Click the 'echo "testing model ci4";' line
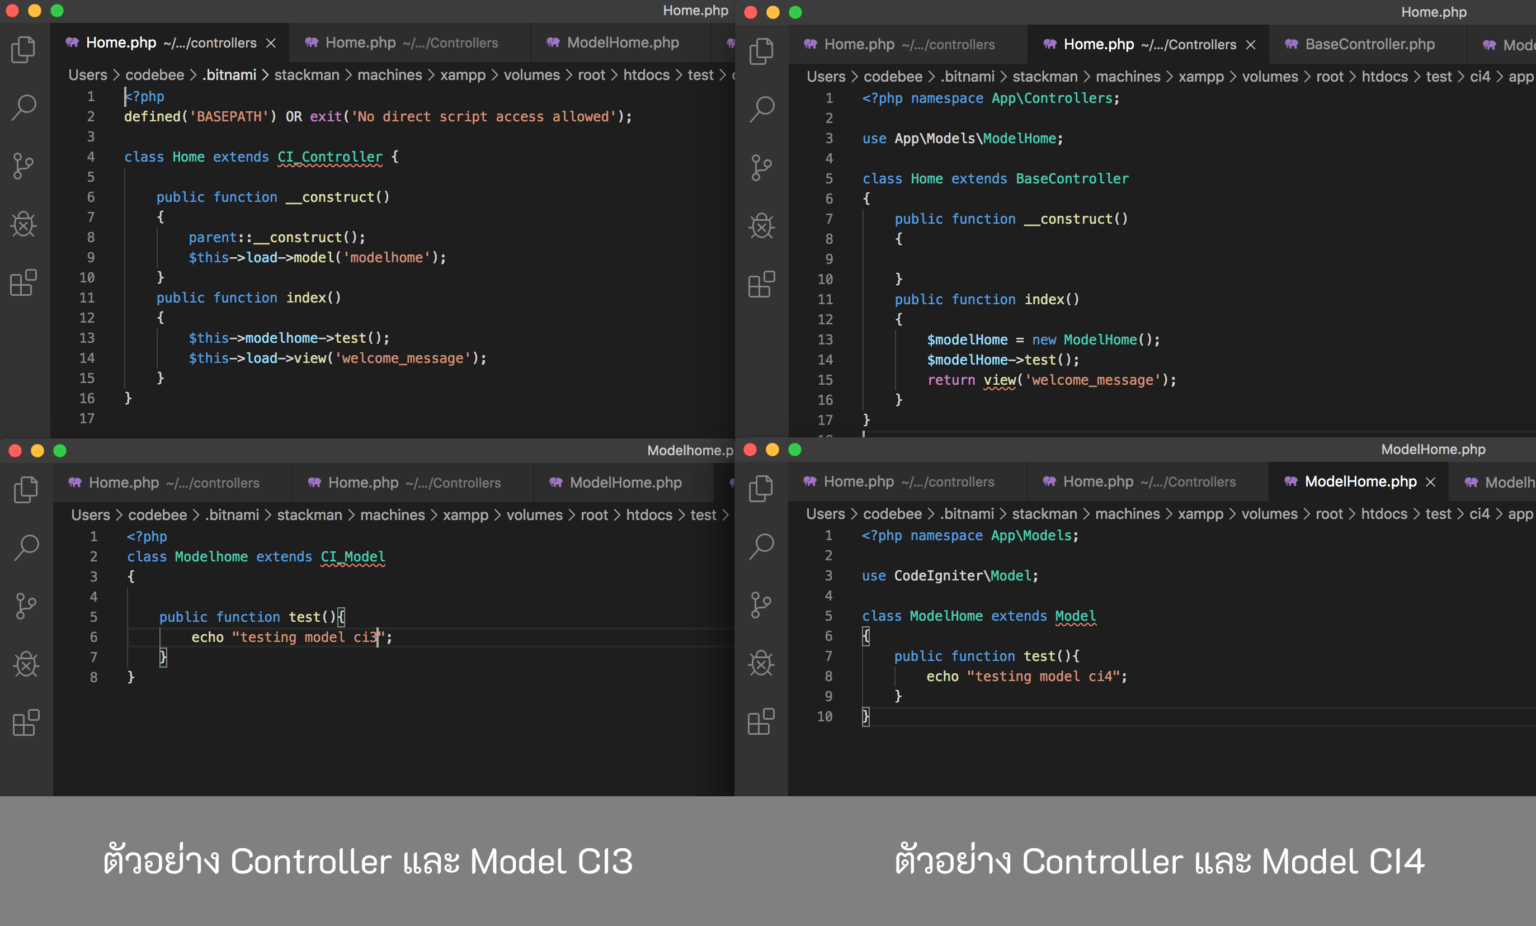This screenshot has width=1536, height=926. 1026,677
